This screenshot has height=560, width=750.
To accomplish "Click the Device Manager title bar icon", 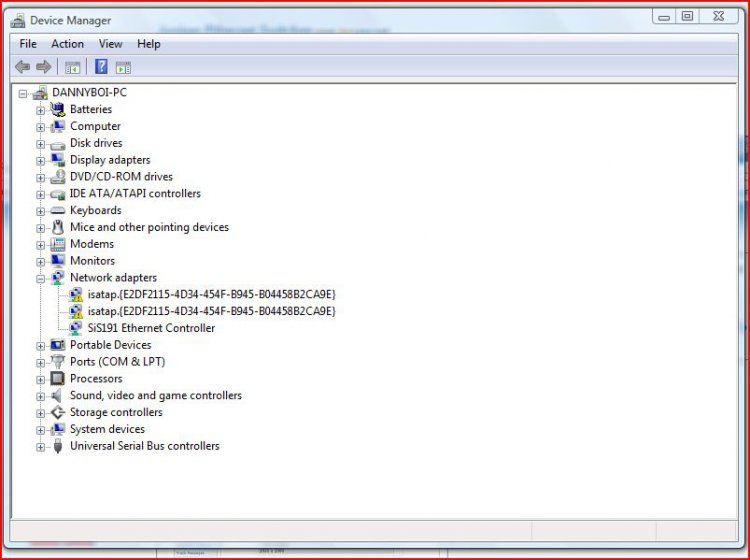I will [x=18, y=21].
